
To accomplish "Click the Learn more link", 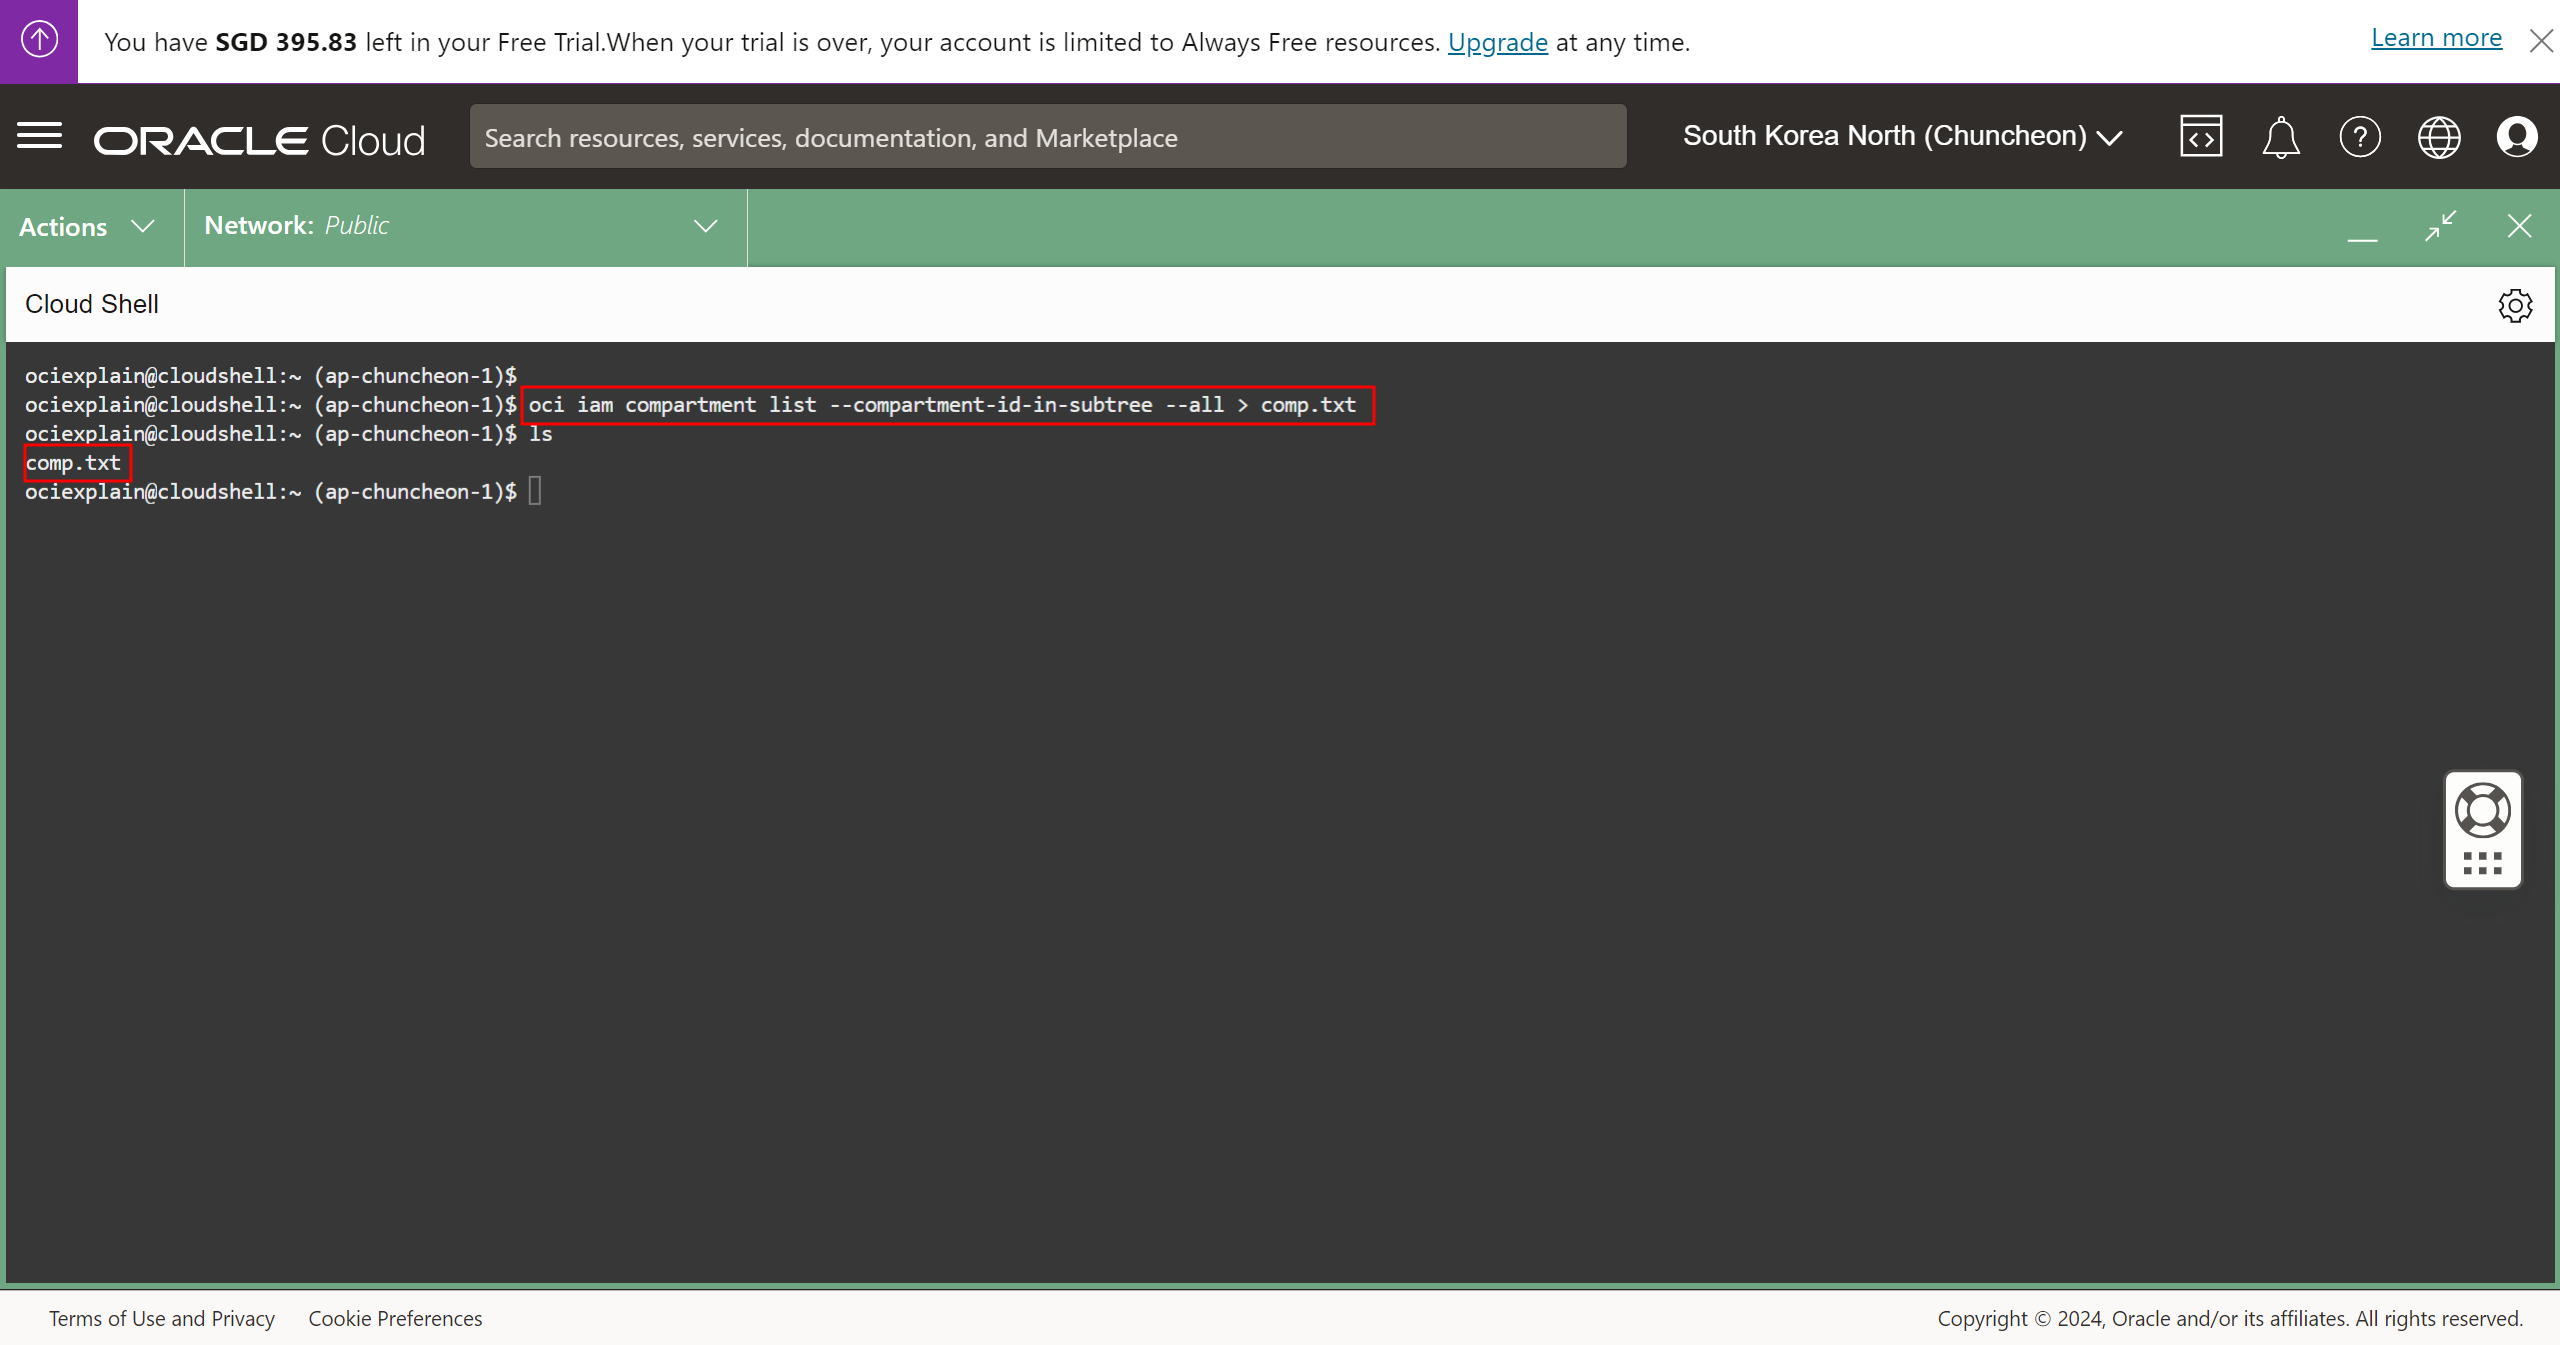I will point(2436,38).
